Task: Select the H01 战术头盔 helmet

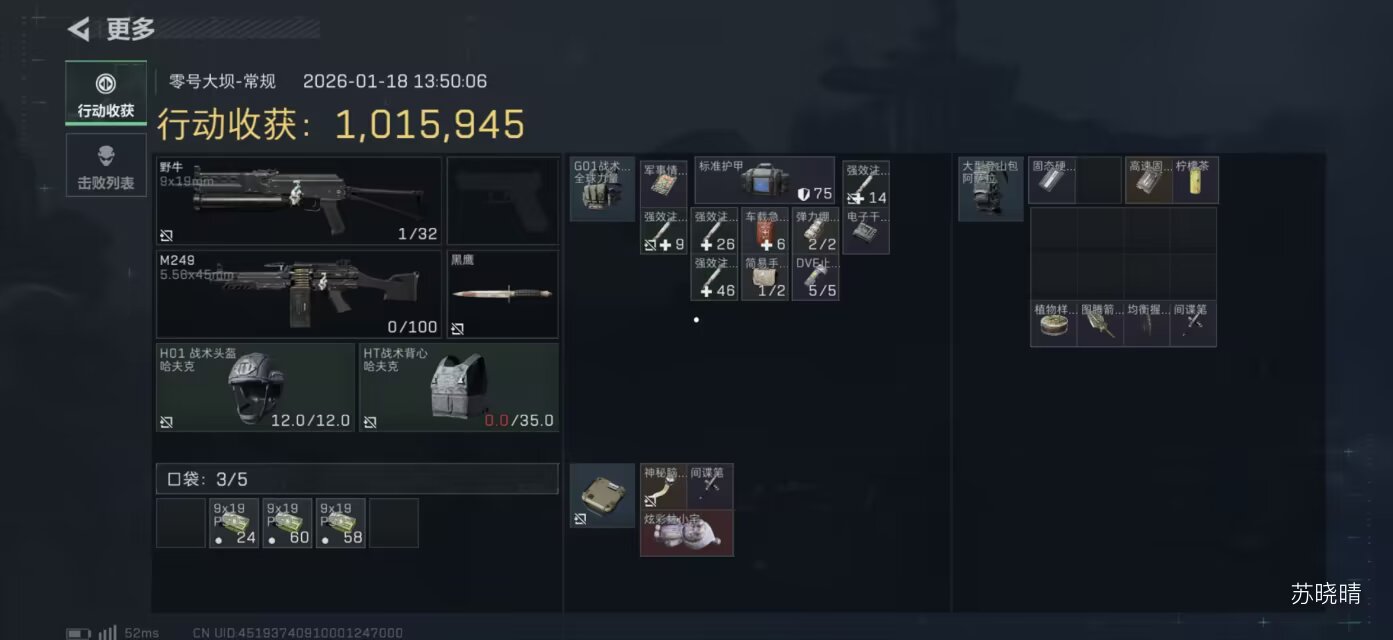Action: pos(255,387)
